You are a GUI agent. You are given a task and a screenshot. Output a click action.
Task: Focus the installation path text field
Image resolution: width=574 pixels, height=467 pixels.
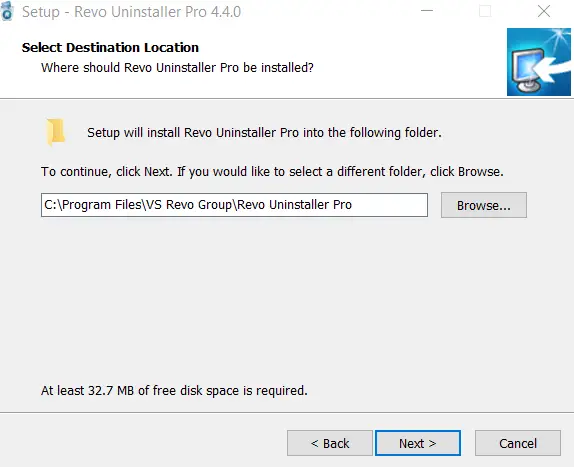click(234, 205)
